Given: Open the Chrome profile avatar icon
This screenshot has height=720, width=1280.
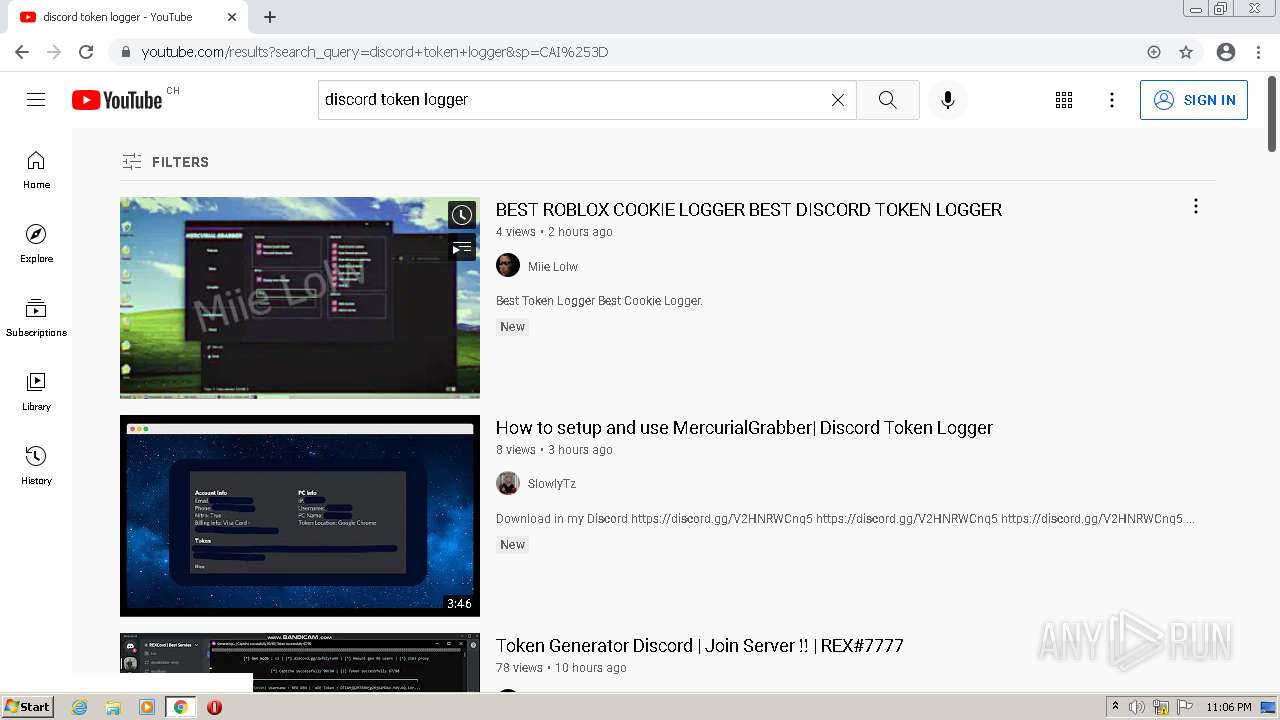Looking at the screenshot, I should coord(1226,52).
